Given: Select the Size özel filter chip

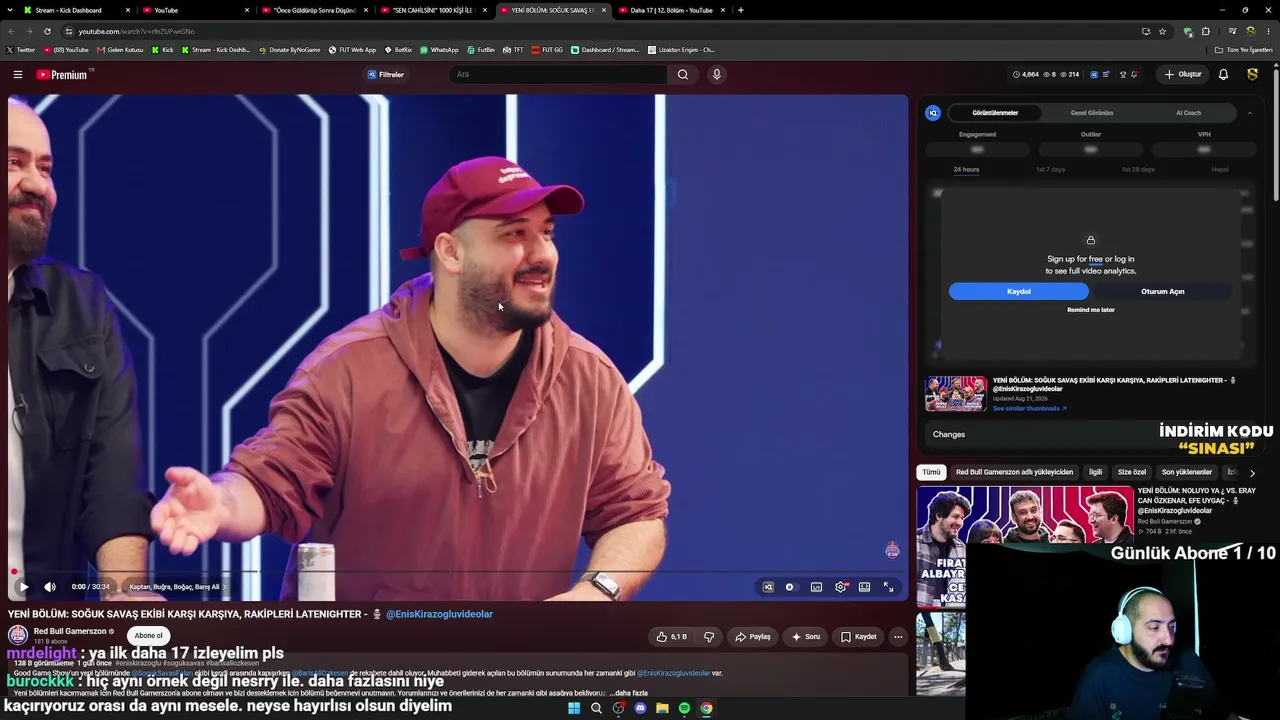Looking at the screenshot, I should [x=1132, y=472].
